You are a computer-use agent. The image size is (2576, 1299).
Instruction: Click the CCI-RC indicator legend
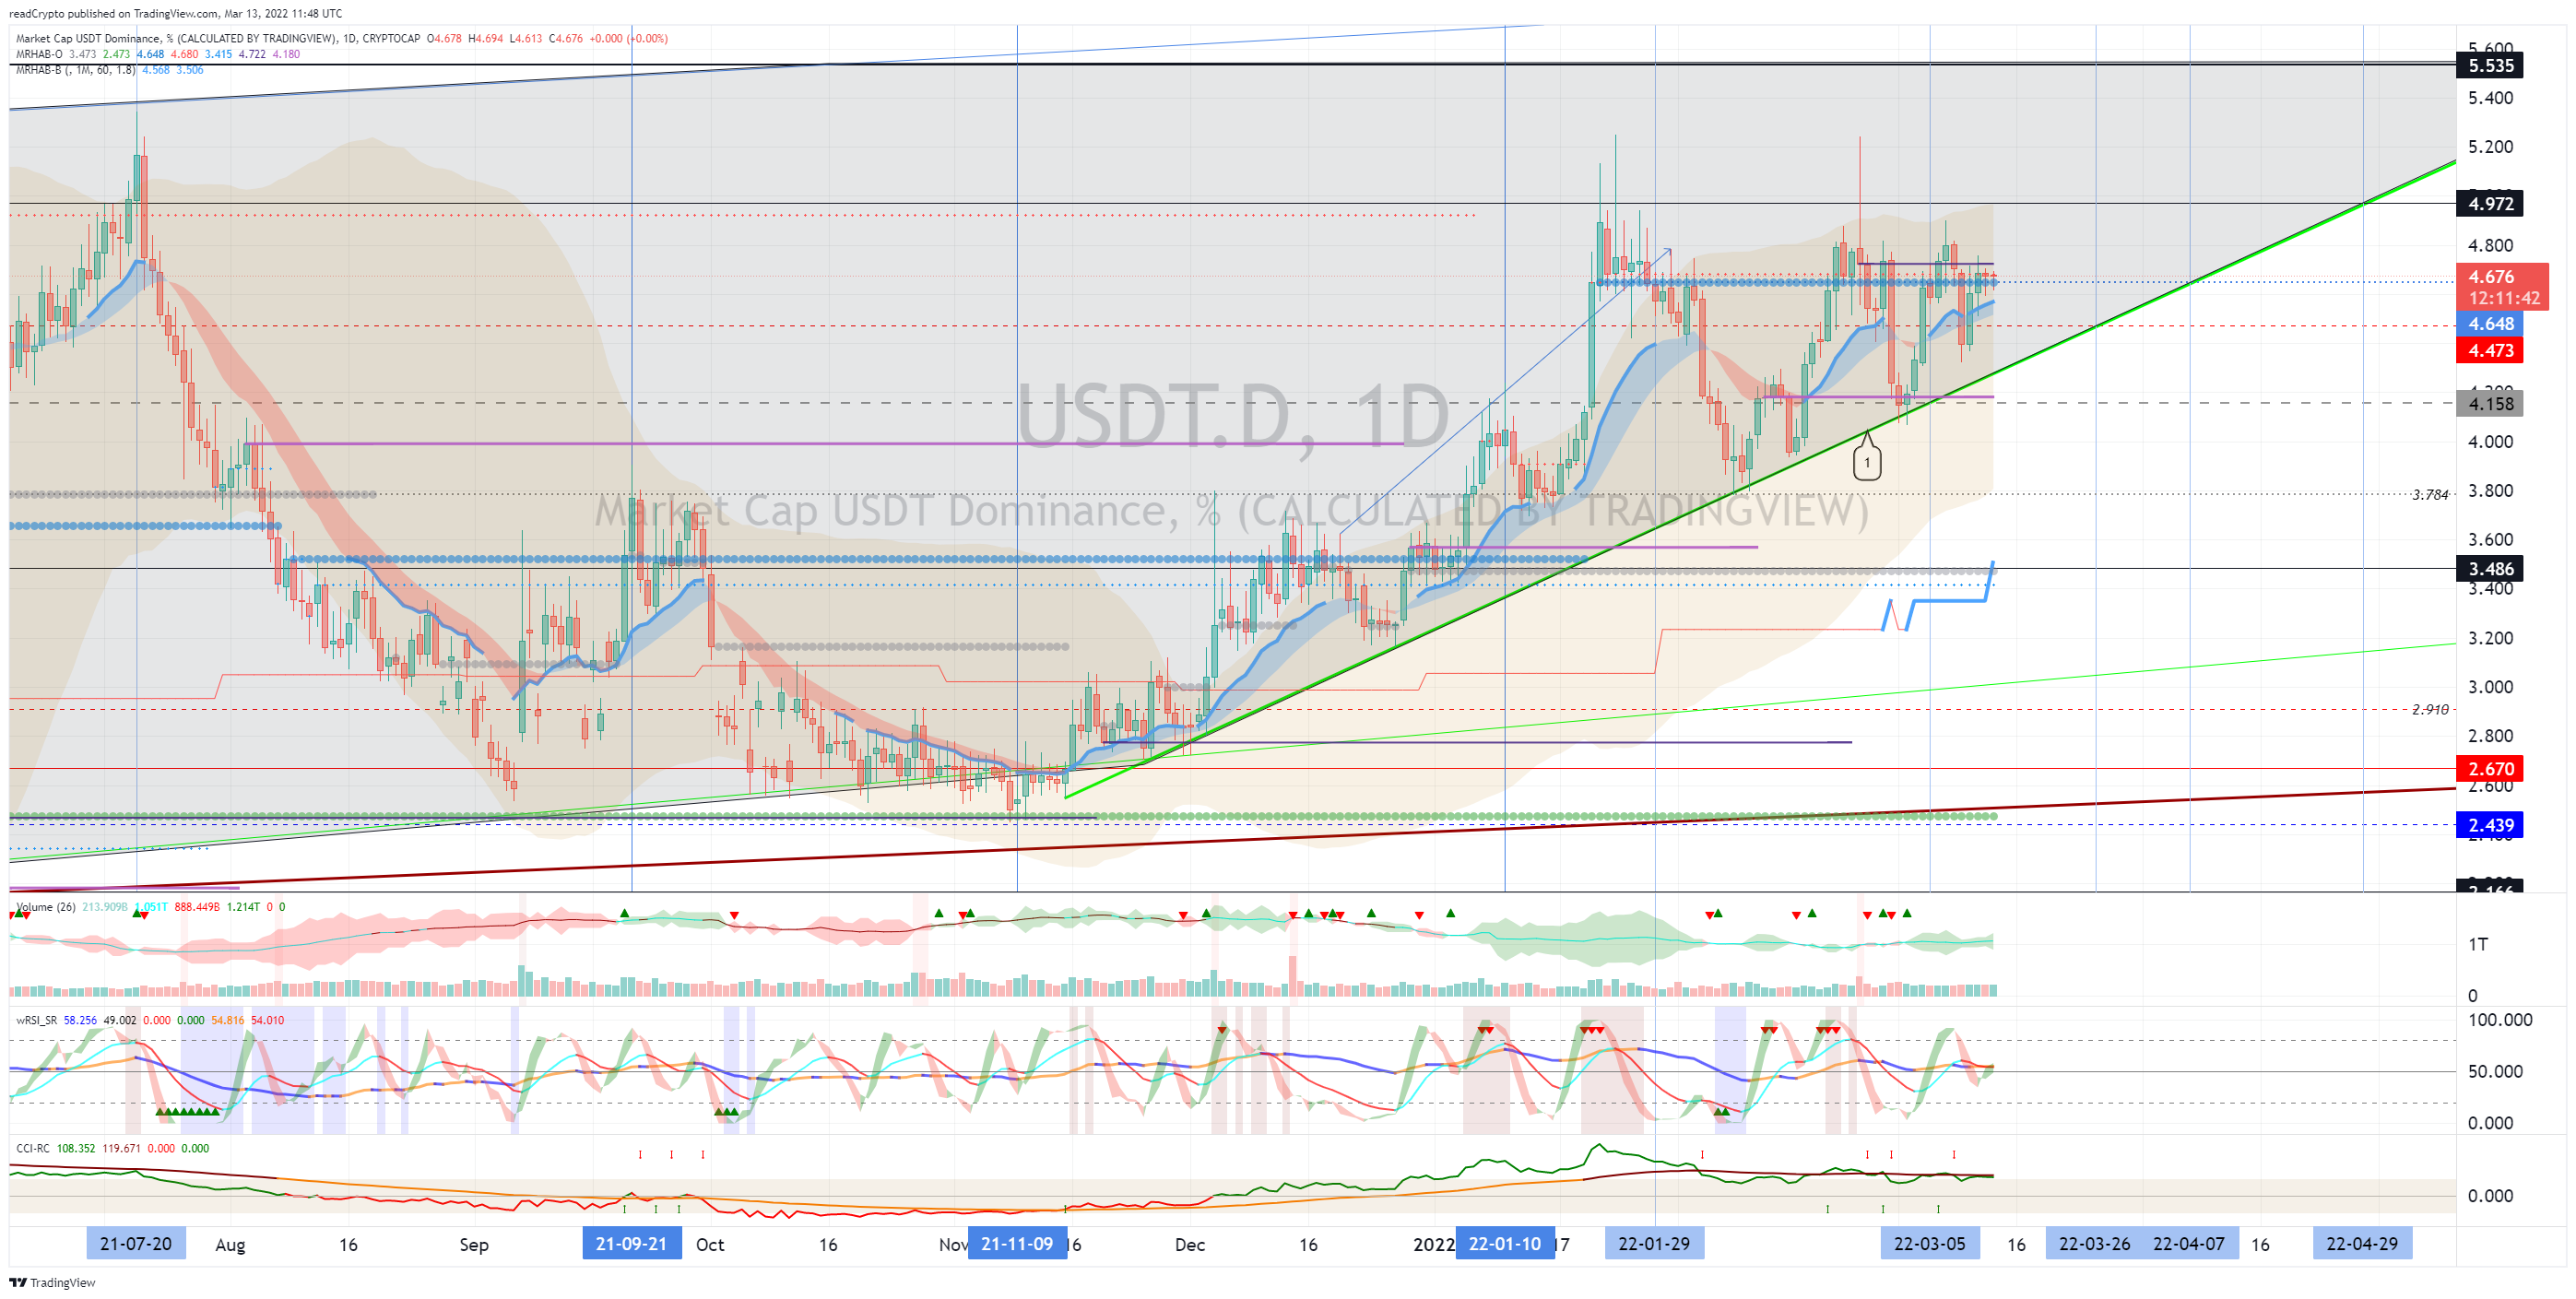[113, 1148]
